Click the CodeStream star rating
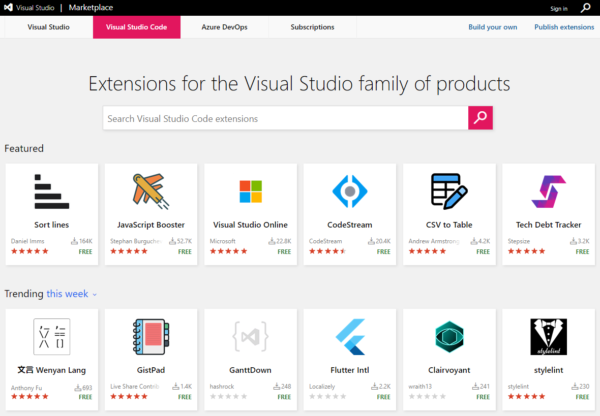The height and width of the screenshot is (416, 600). pyautogui.click(x=328, y=251)
